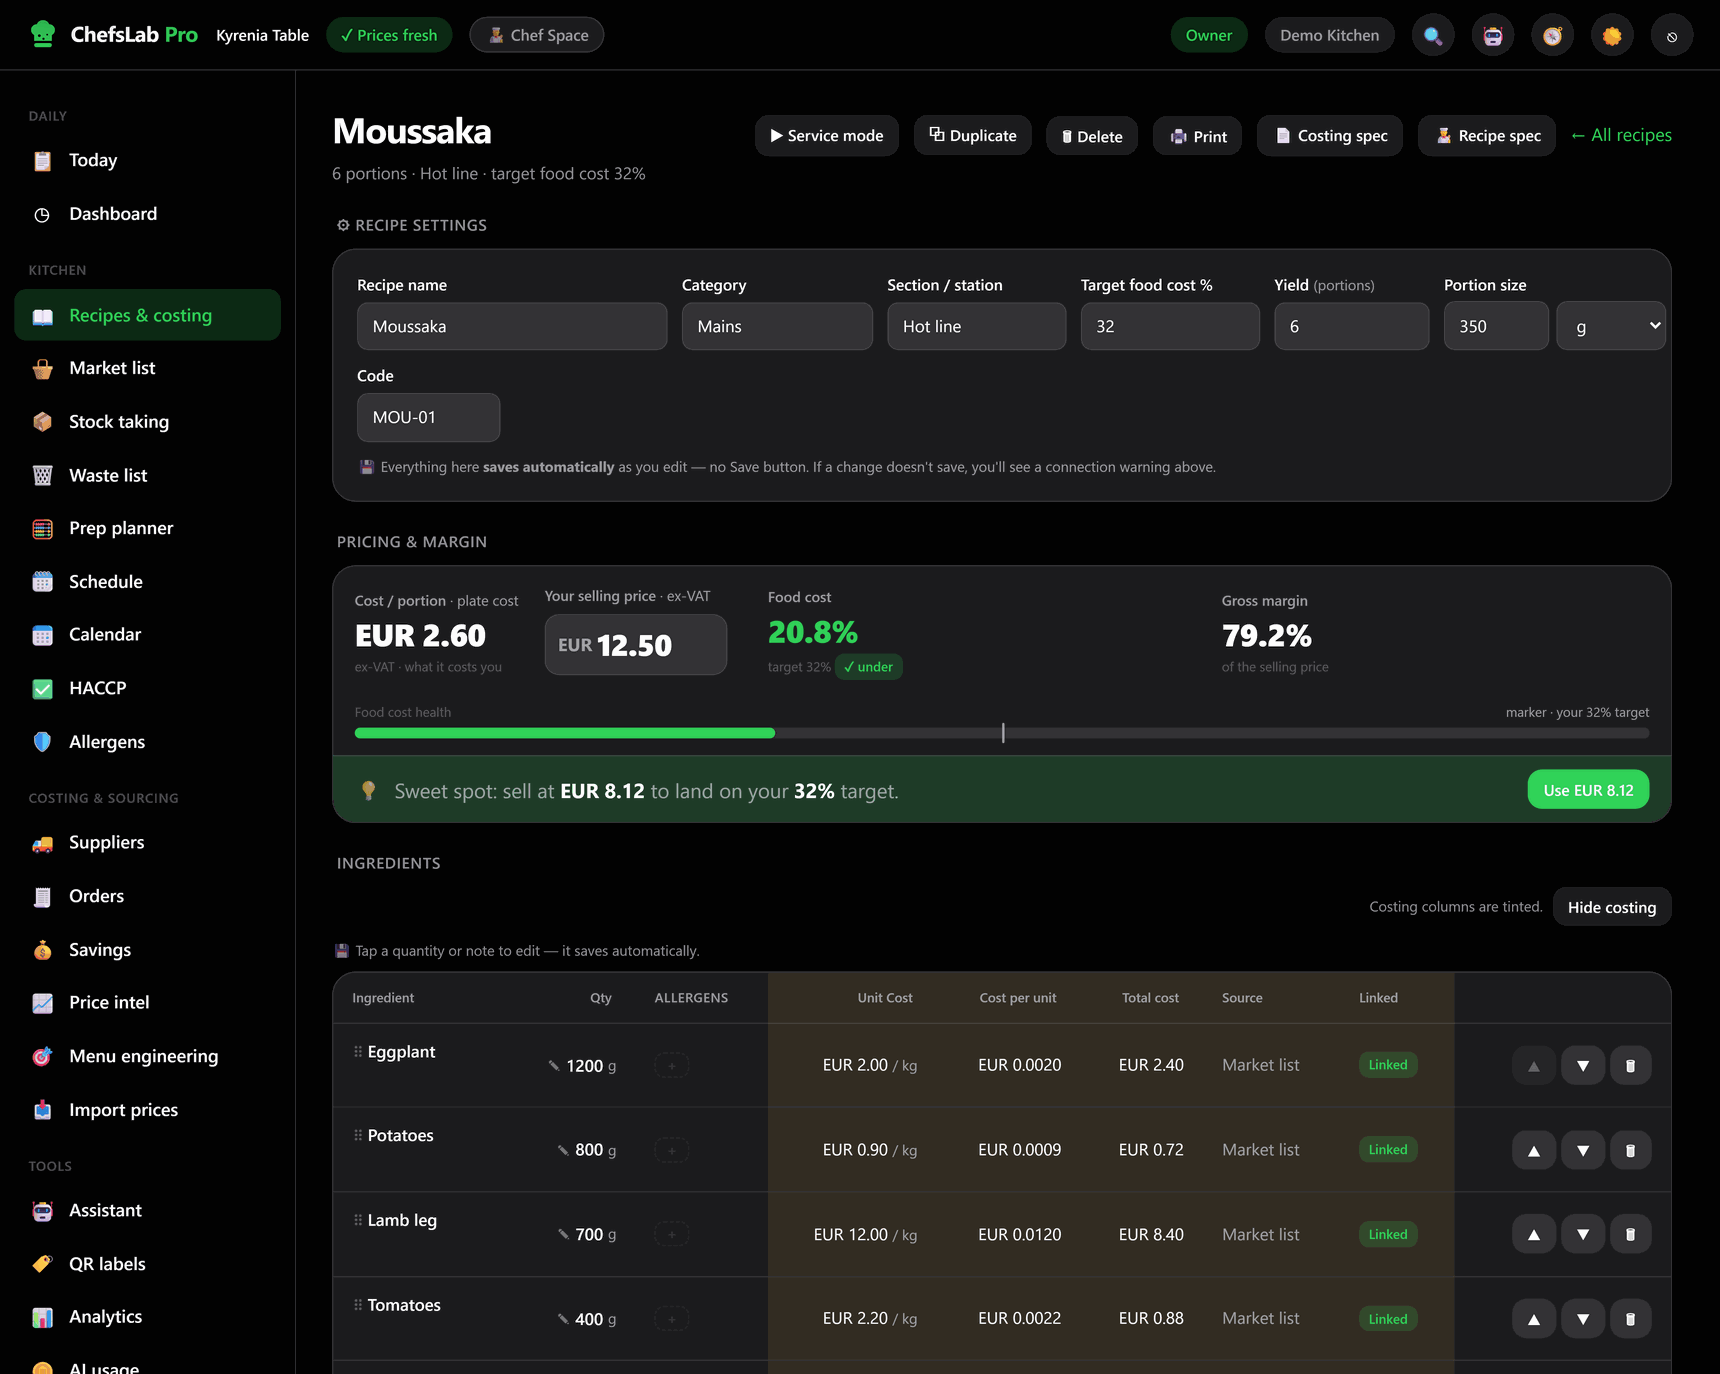This screenshot has height=1374, width=1720.
Task: Move Potatoes row up
Action: [1534, 1150]
